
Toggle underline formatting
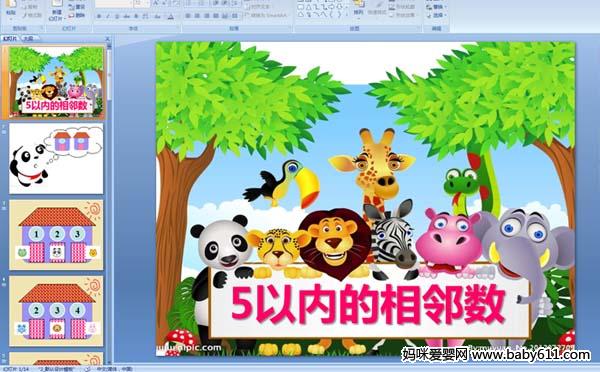[117, 16]
